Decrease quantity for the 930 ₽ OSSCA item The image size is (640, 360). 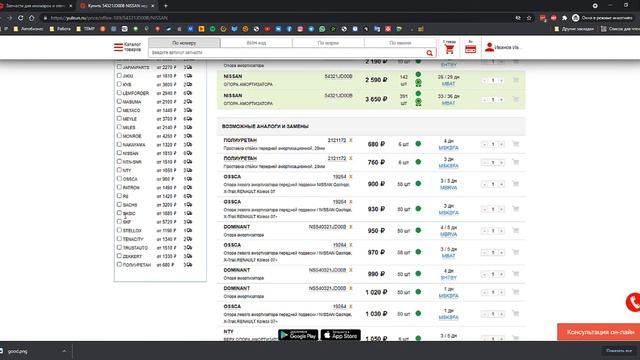pos(484,209)
